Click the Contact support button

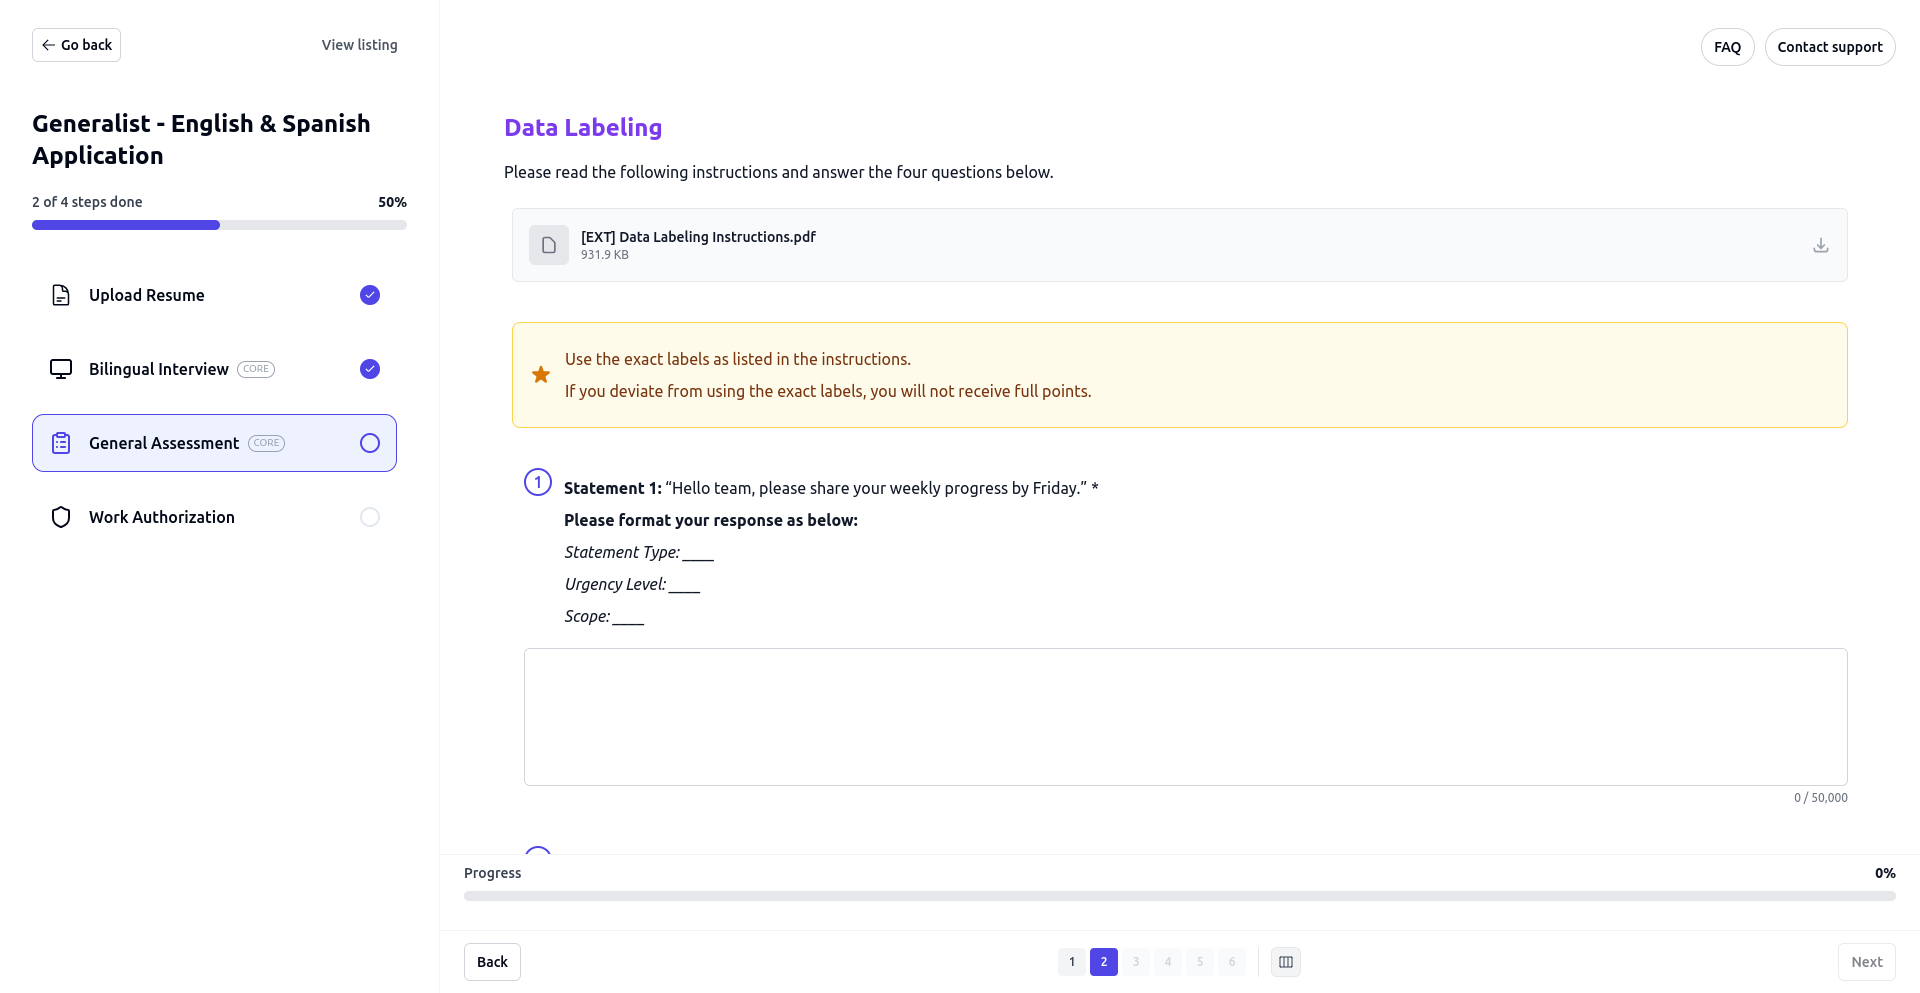click(1829, 47)
